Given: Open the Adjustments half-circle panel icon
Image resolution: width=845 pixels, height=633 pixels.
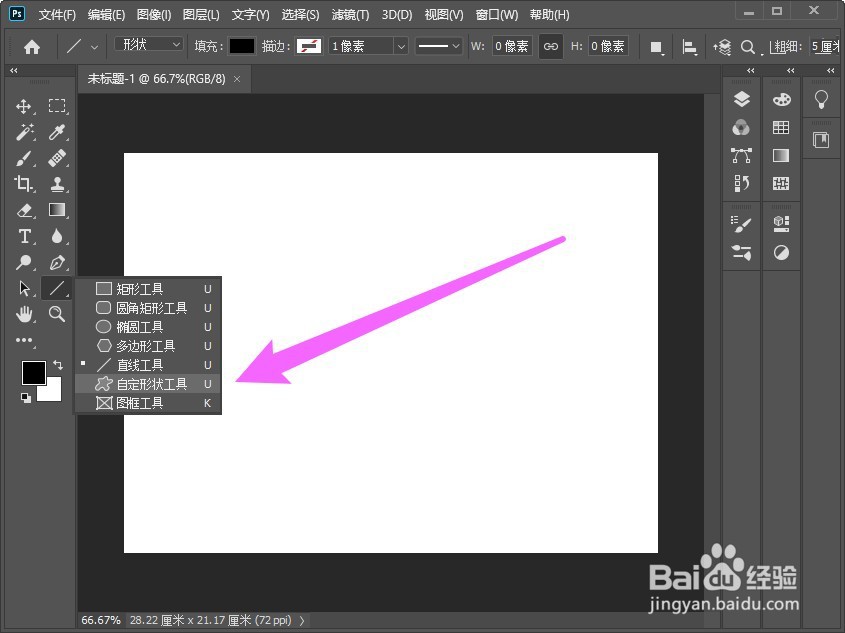Looking at the screenshot, I should tap(781, 252).
